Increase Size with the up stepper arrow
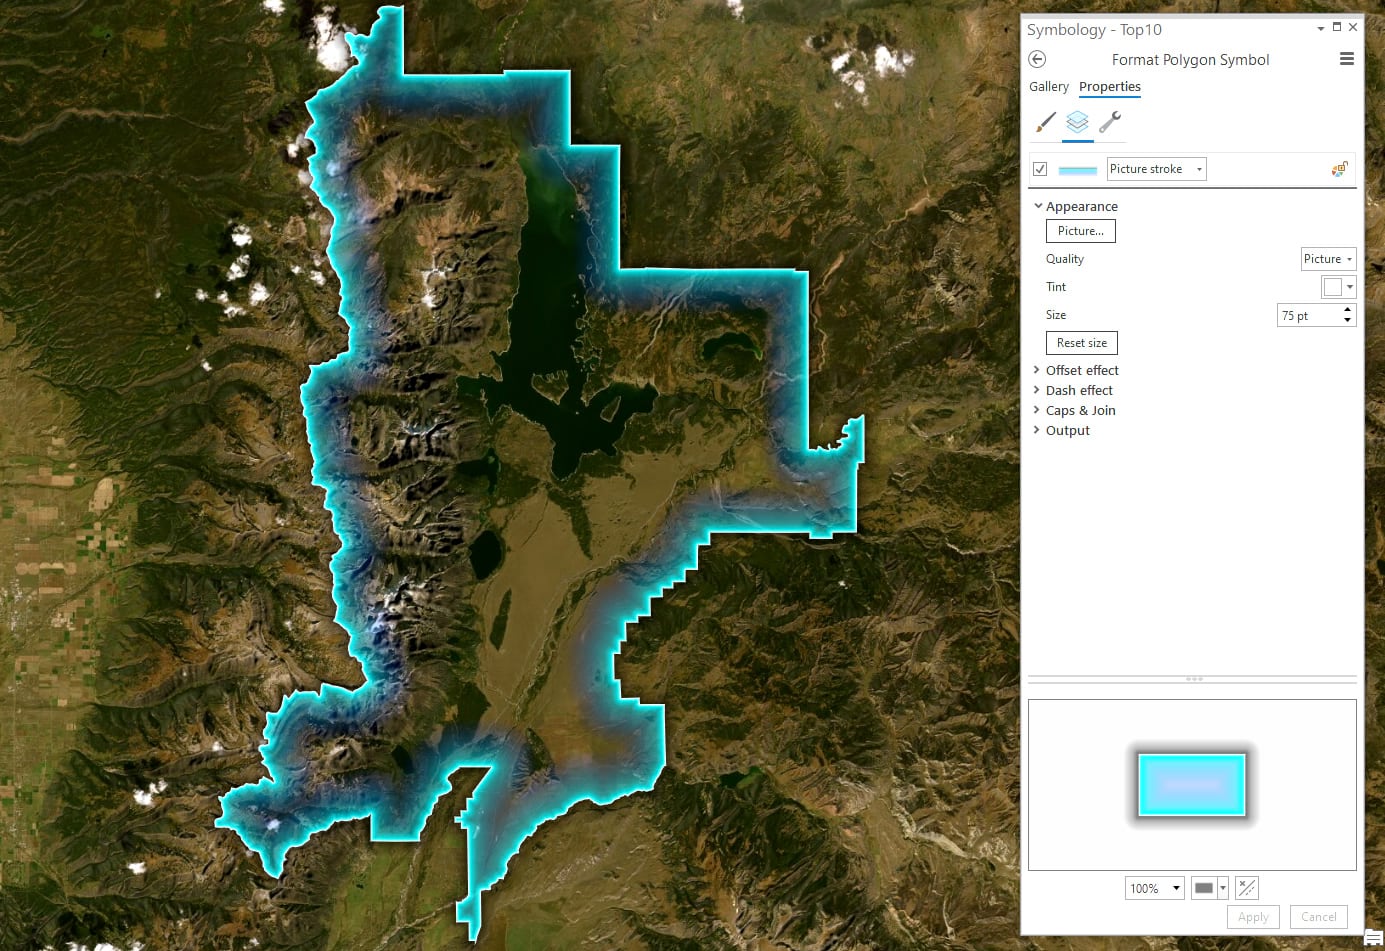 [1348, 310]
